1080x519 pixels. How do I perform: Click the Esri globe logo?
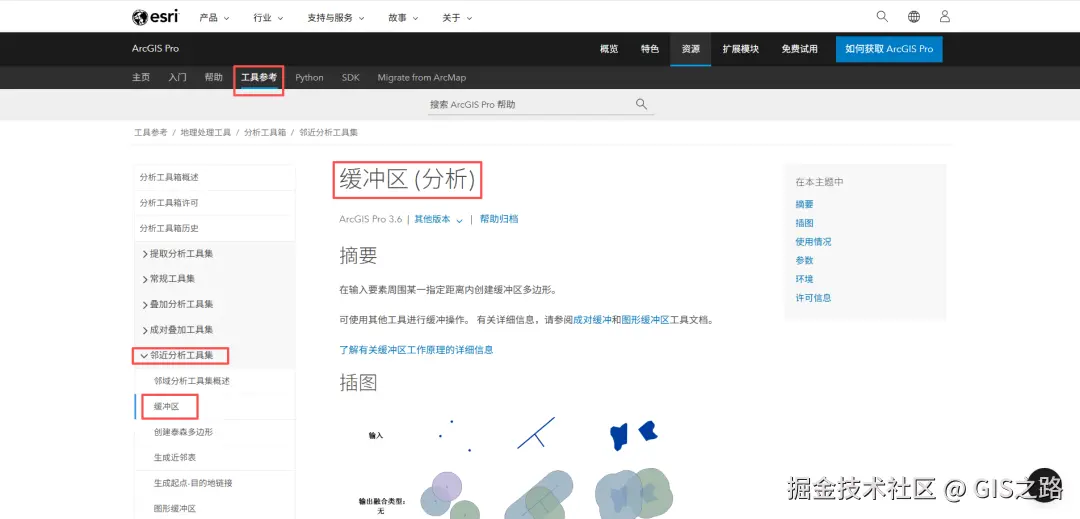(155, 17)
